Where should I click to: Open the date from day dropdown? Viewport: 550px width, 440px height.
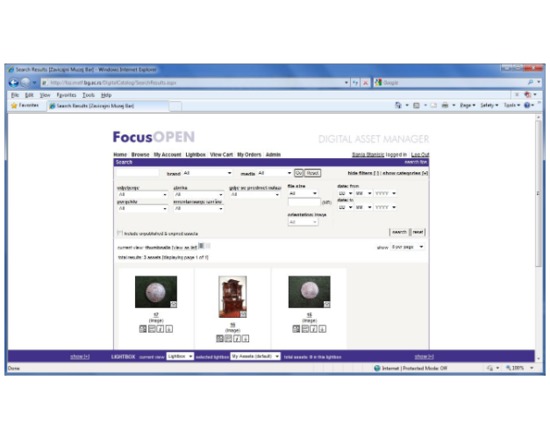pos(346,193)
